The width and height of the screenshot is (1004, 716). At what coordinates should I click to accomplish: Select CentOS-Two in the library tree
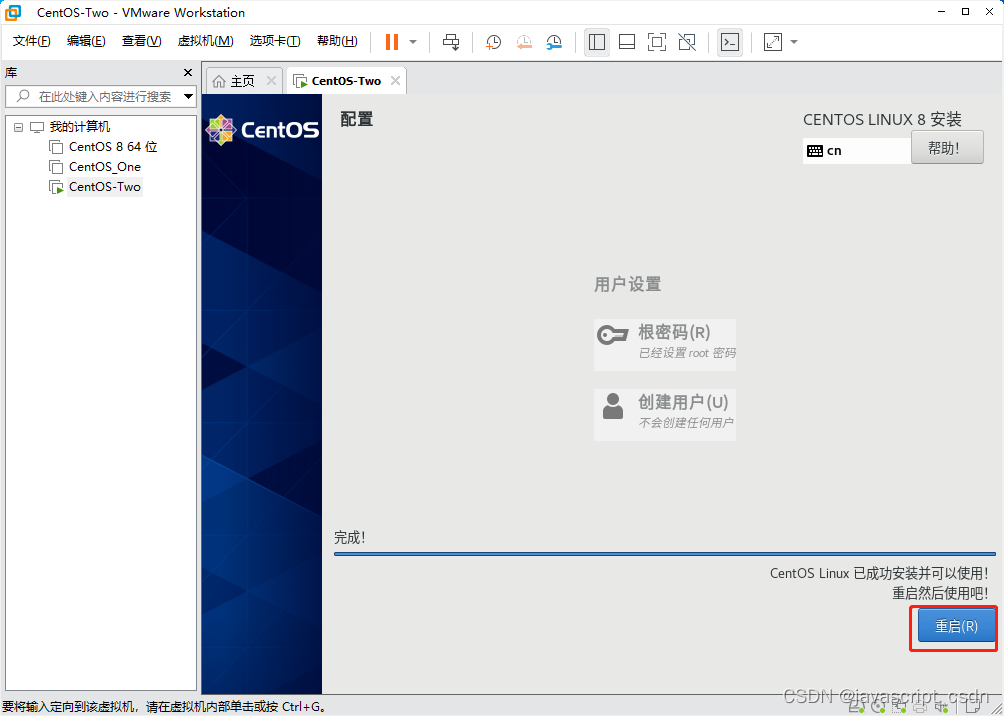click(x=104, y=187)
